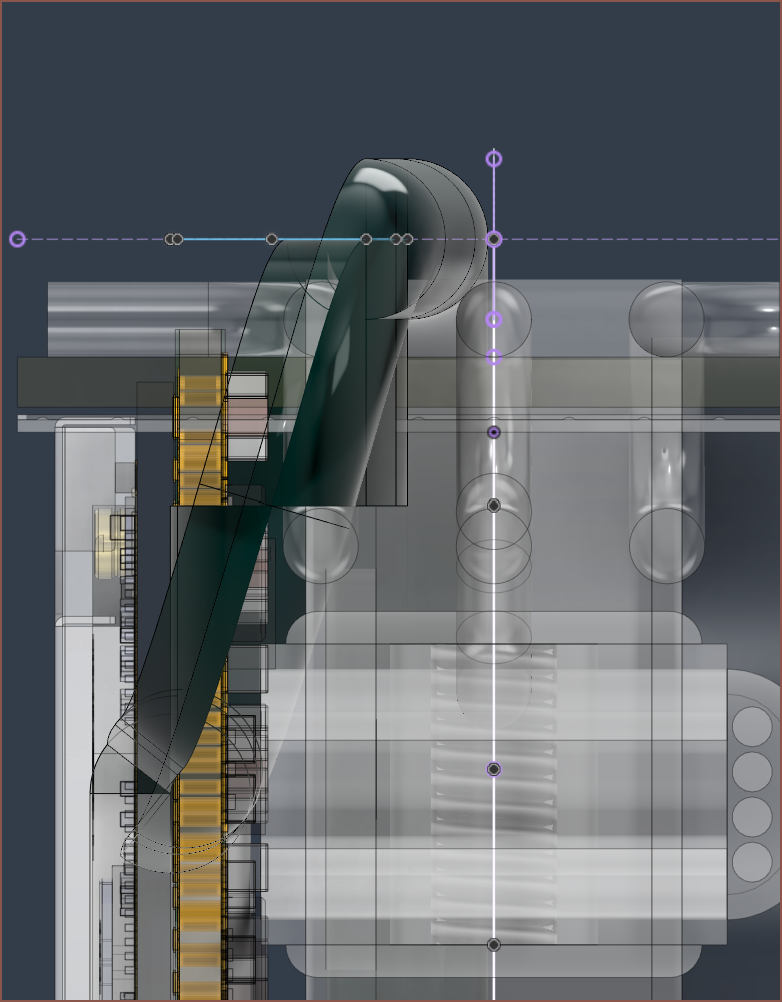The height and width of the screenshot is (1002, 782).
Task: Select sketch point on blue line left of tube
Action: [x=272, y=239]
